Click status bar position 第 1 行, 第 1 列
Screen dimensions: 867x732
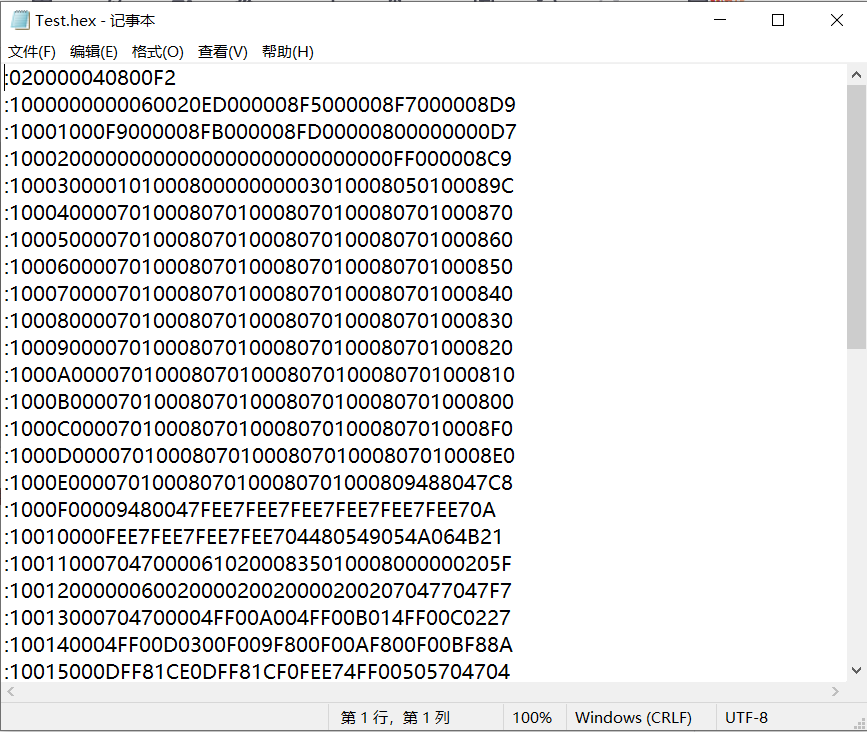[x=395, y=718]
